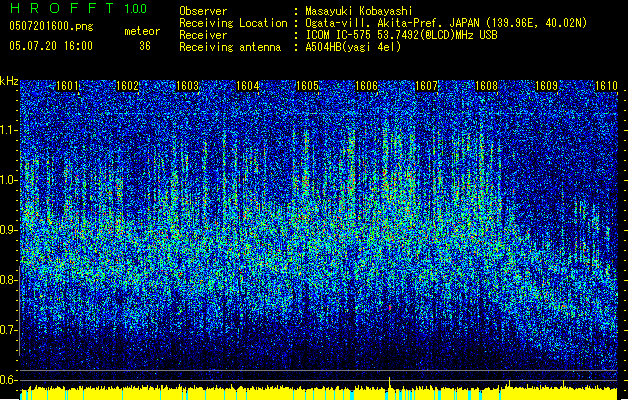Click the 0.8 kHz frequency label
629x400 pixels.
click(x=9, y=280)
